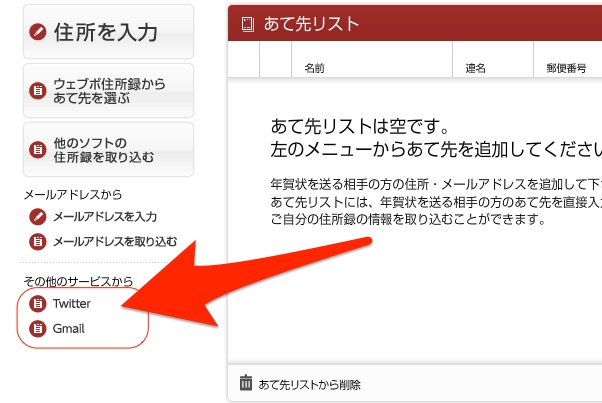The width and height of the screenshot is (602, 403).
Task: Open the メールアドレスを入力 link
Action: pyautogui.click(x=105, y=217)
